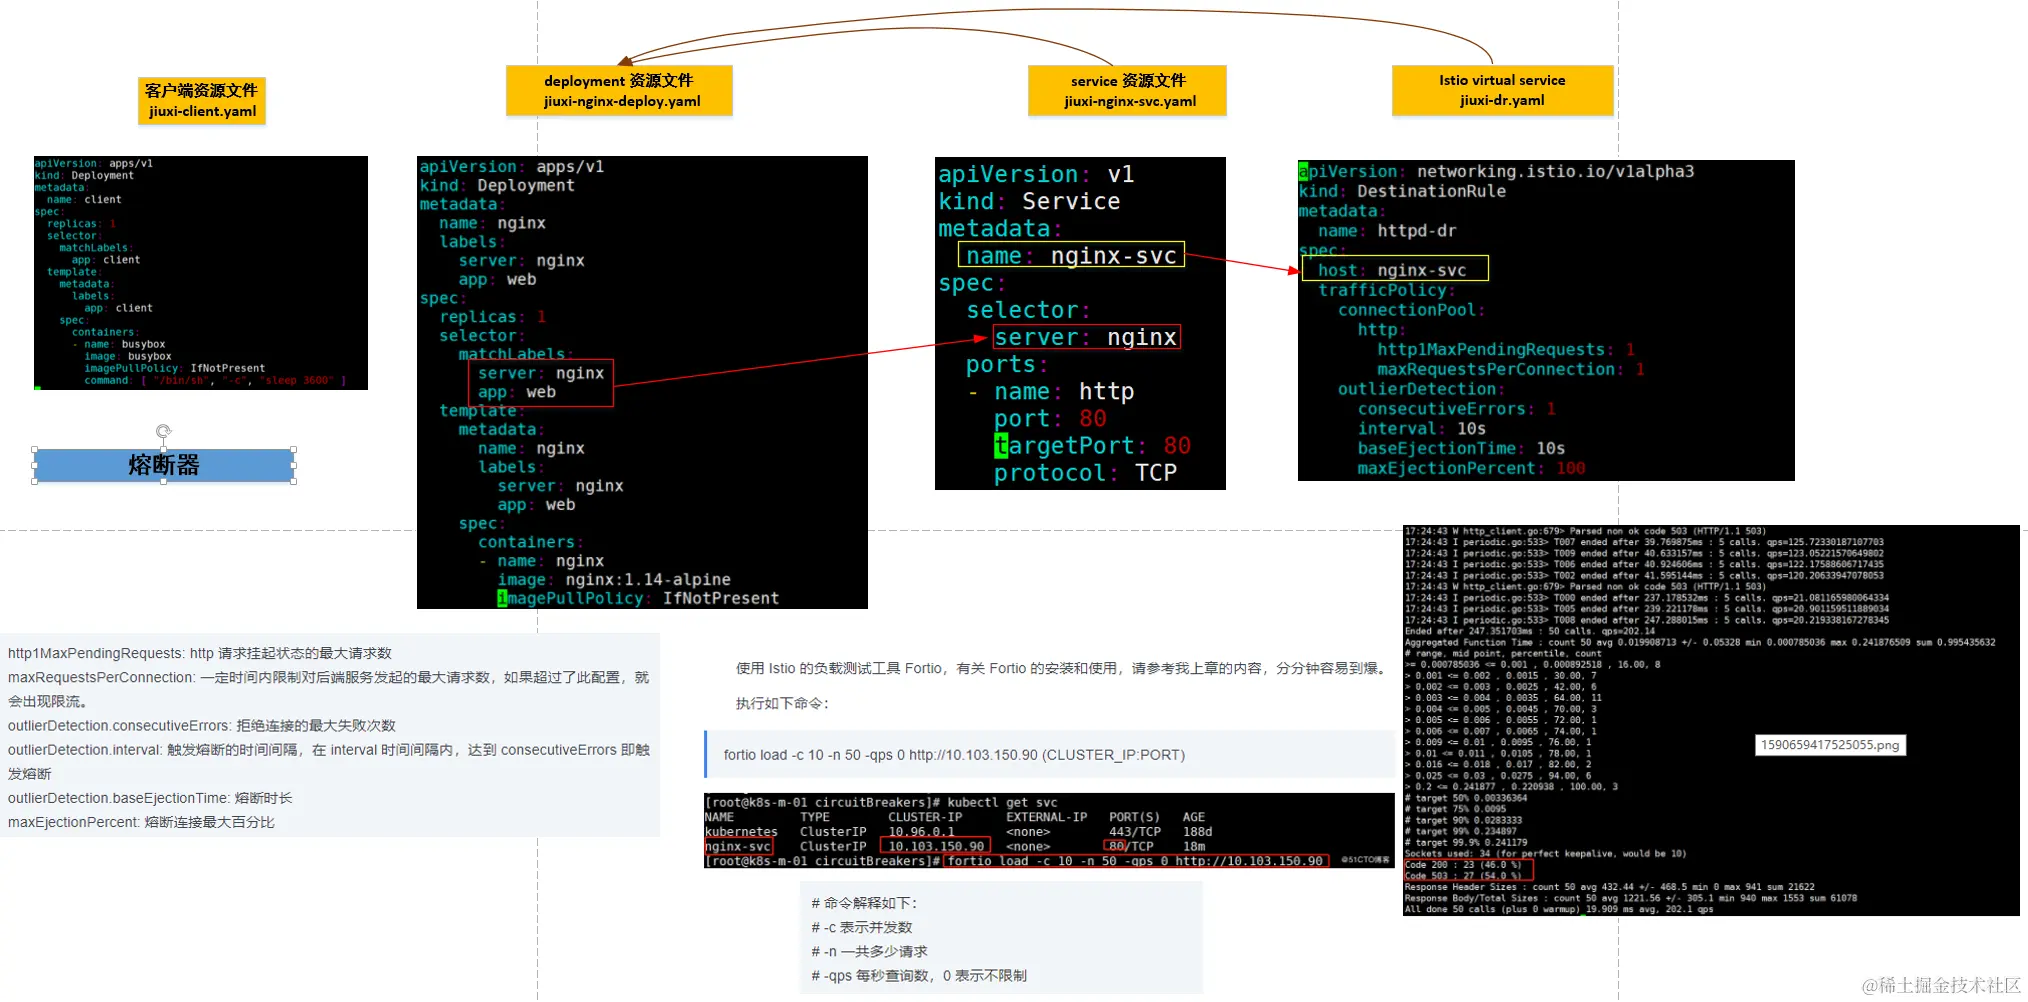This screenshot has width=2028, height=1002.
Task: Click 'replicas: 1' in the nginx Deployment YAML
Action: [x=493, y=316]
